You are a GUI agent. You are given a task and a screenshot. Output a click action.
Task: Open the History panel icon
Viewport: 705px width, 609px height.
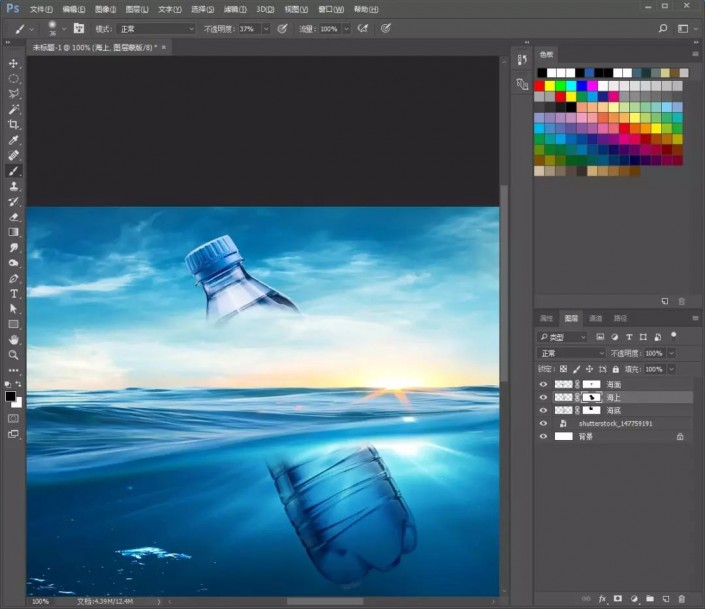coord(522,60)
